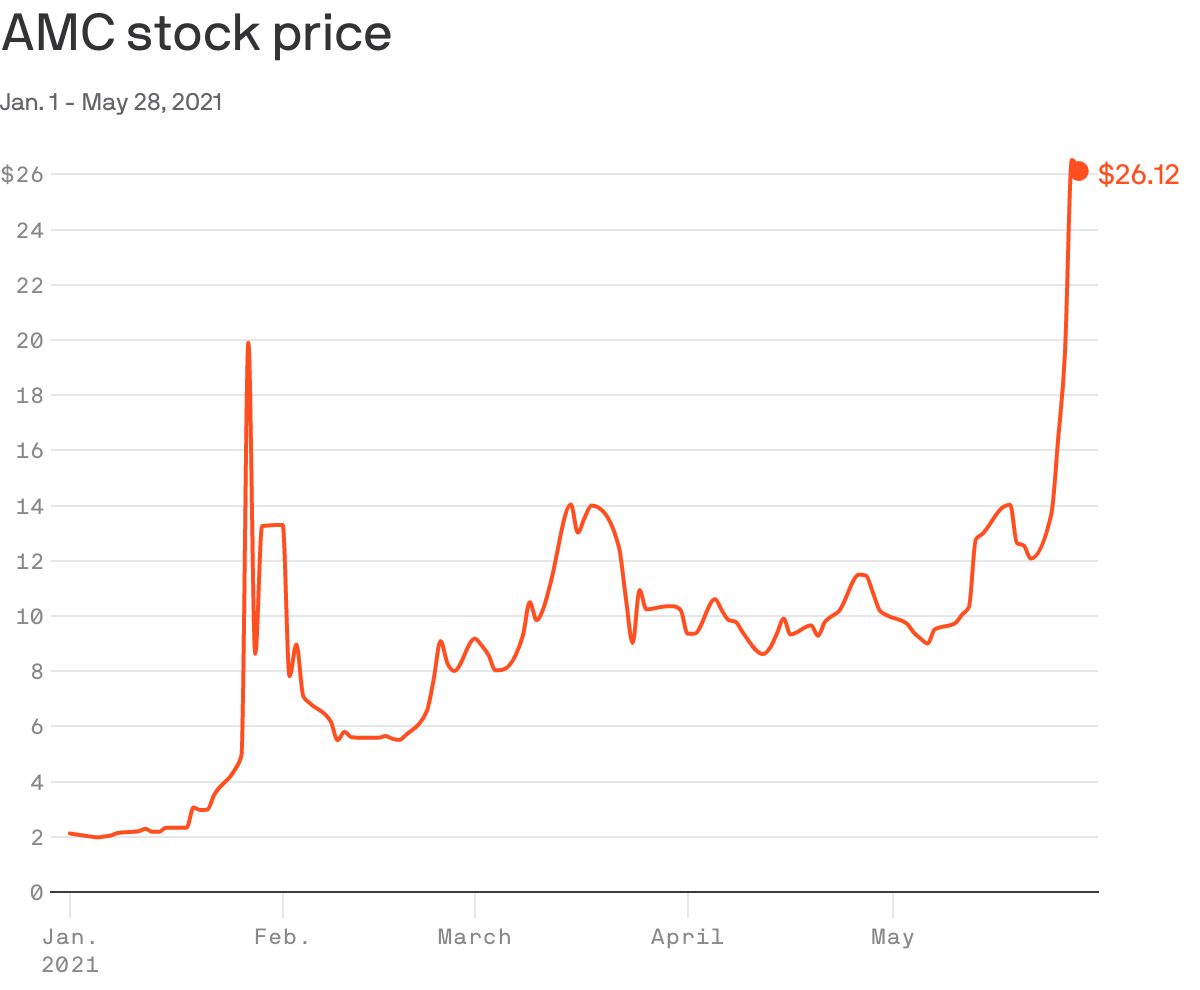The width and height of the screenshot is (1200, 990).
Task: Click the 24 y-axis label
Action: point(30,230)
